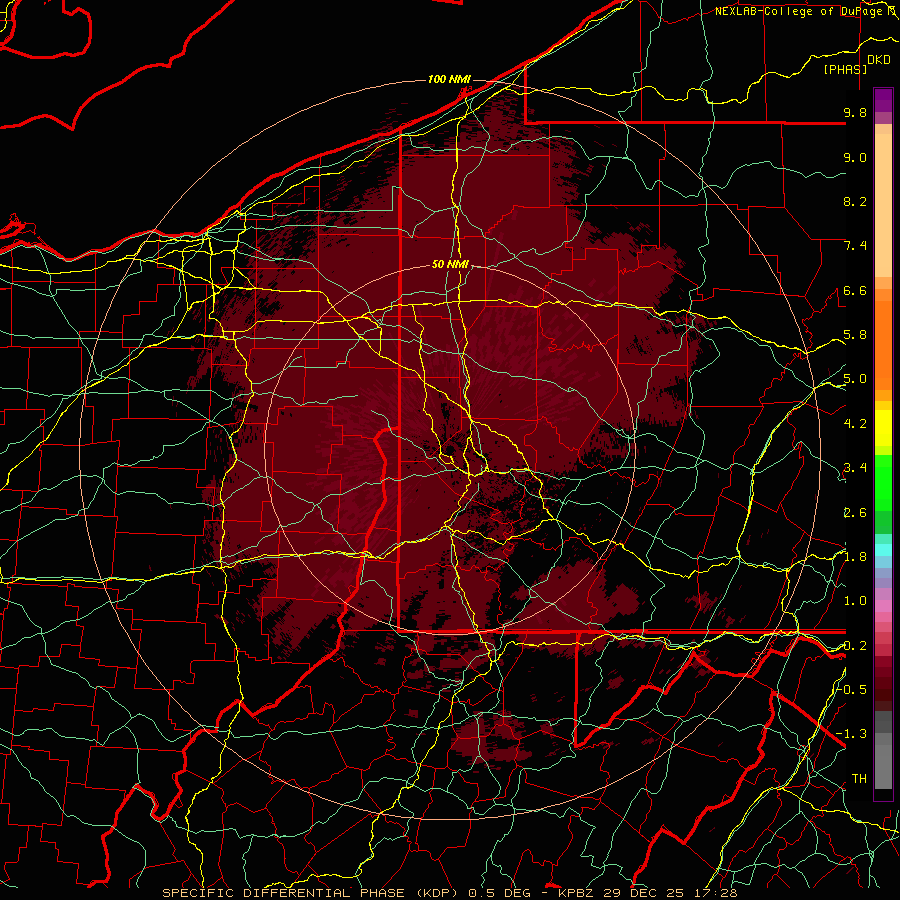Click the 7.4 legend value
The image size is (900, 900).
(x=855, y=246)
